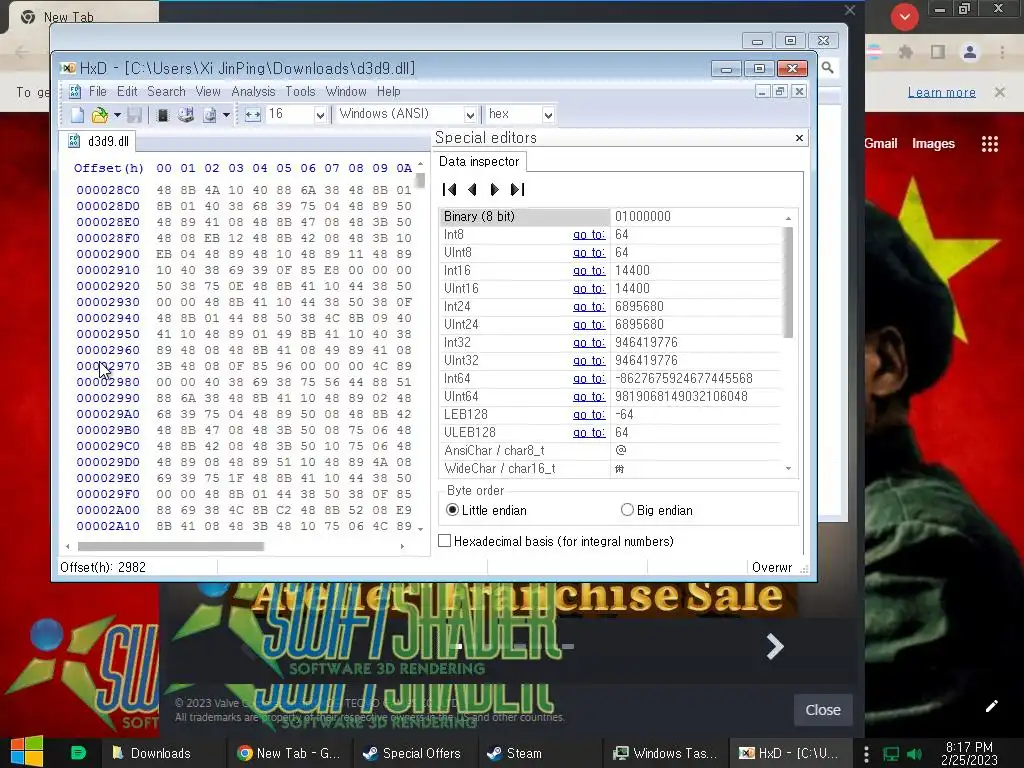Click 'go to:' link for Int24
This screenshot has height=768, width=1024.
(x=589, y=307)
